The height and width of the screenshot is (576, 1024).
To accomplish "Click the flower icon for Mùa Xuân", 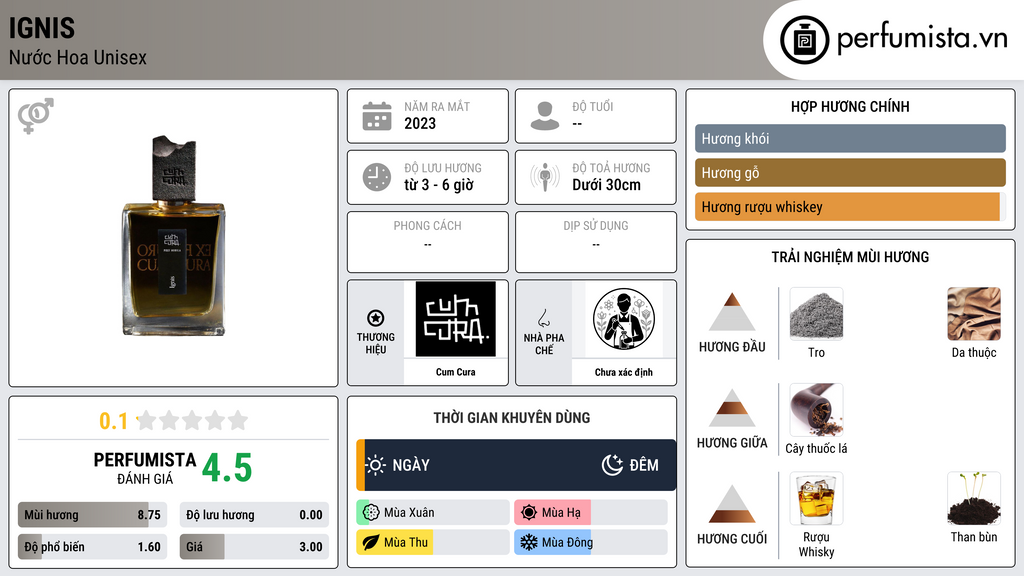I will tap(371, 513).
